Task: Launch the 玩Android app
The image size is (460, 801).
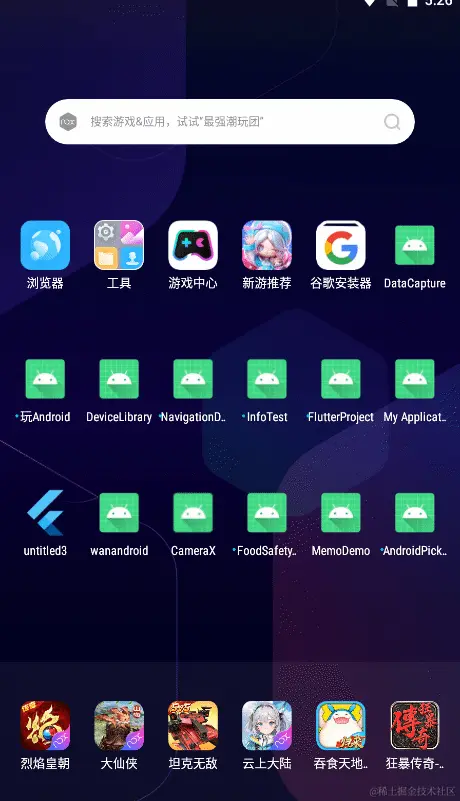Action: [45, 379]
